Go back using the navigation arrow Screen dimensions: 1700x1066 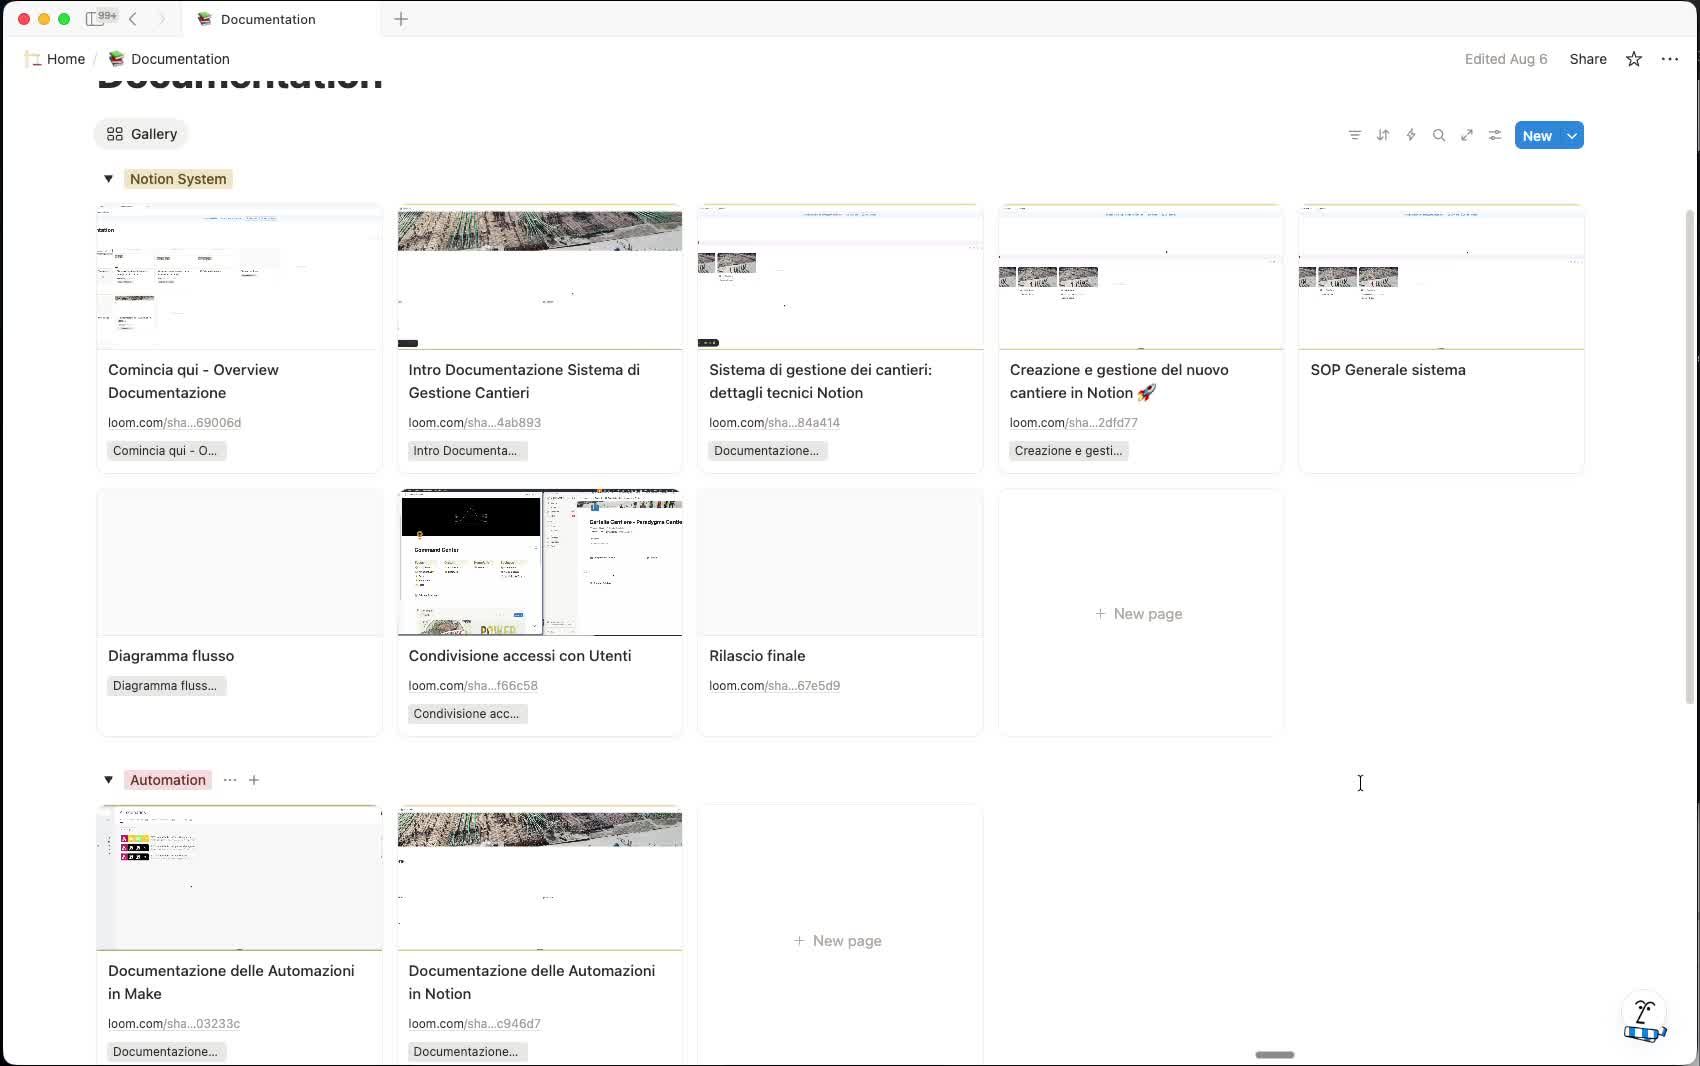[x=134, y=18]
